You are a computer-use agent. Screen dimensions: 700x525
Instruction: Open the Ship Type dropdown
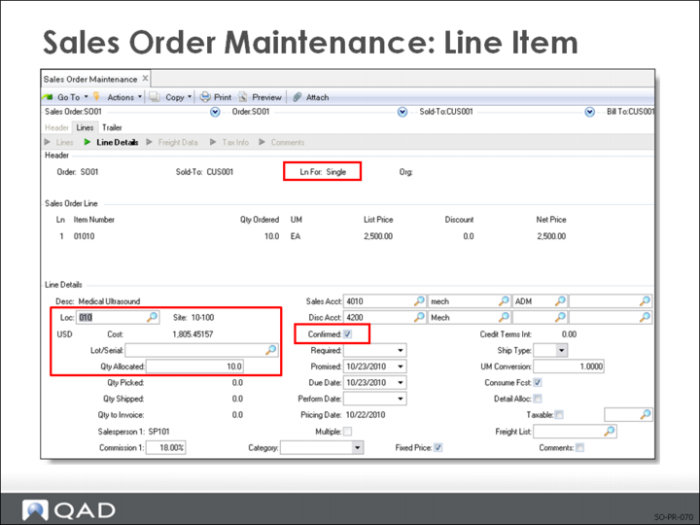[x=562, y=350]
